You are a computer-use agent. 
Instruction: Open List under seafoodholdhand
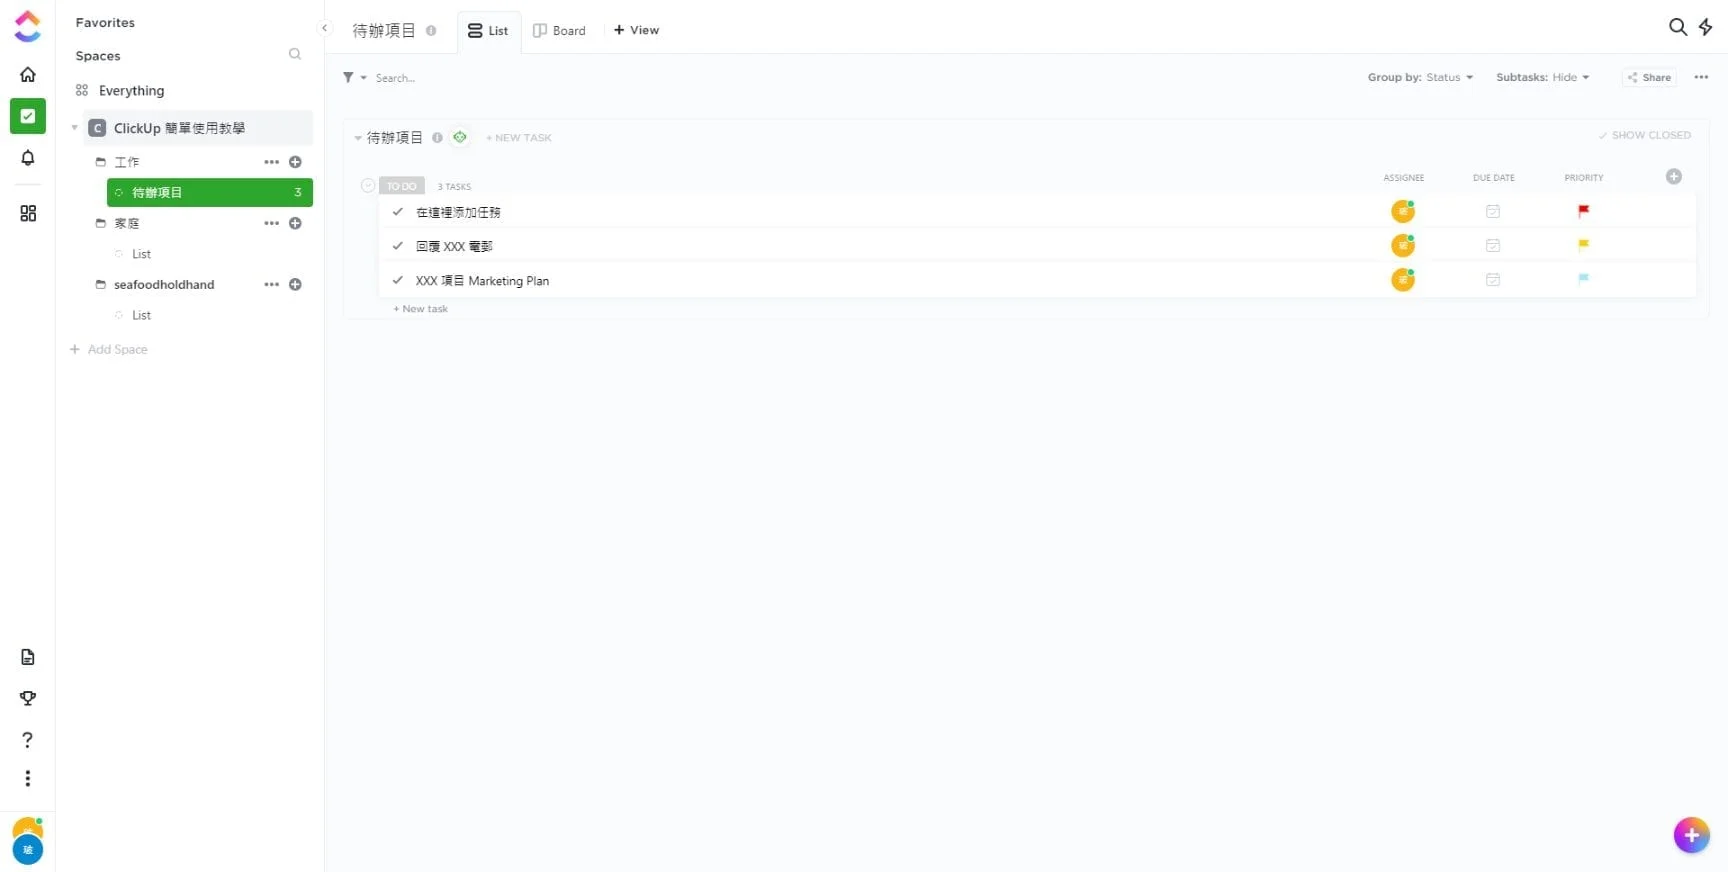coord(141,315)
